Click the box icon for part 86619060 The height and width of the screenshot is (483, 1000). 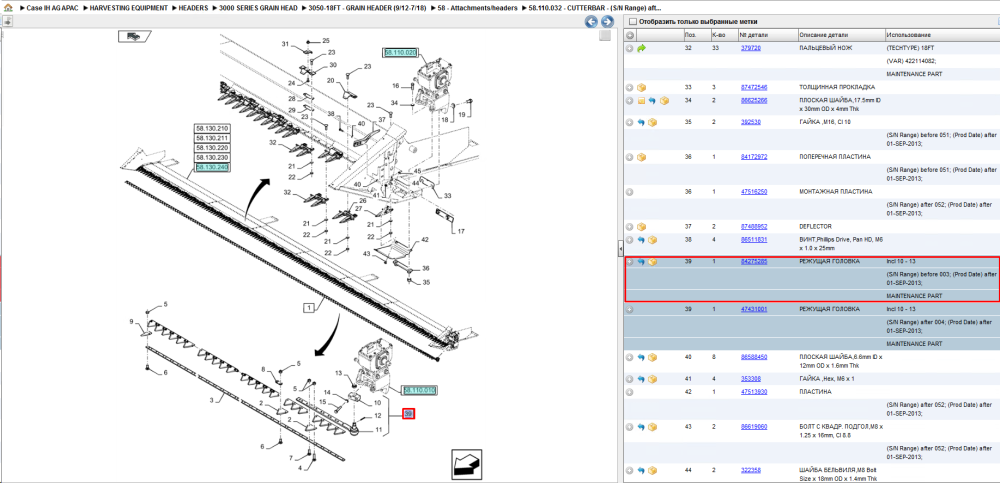(652, 427)
